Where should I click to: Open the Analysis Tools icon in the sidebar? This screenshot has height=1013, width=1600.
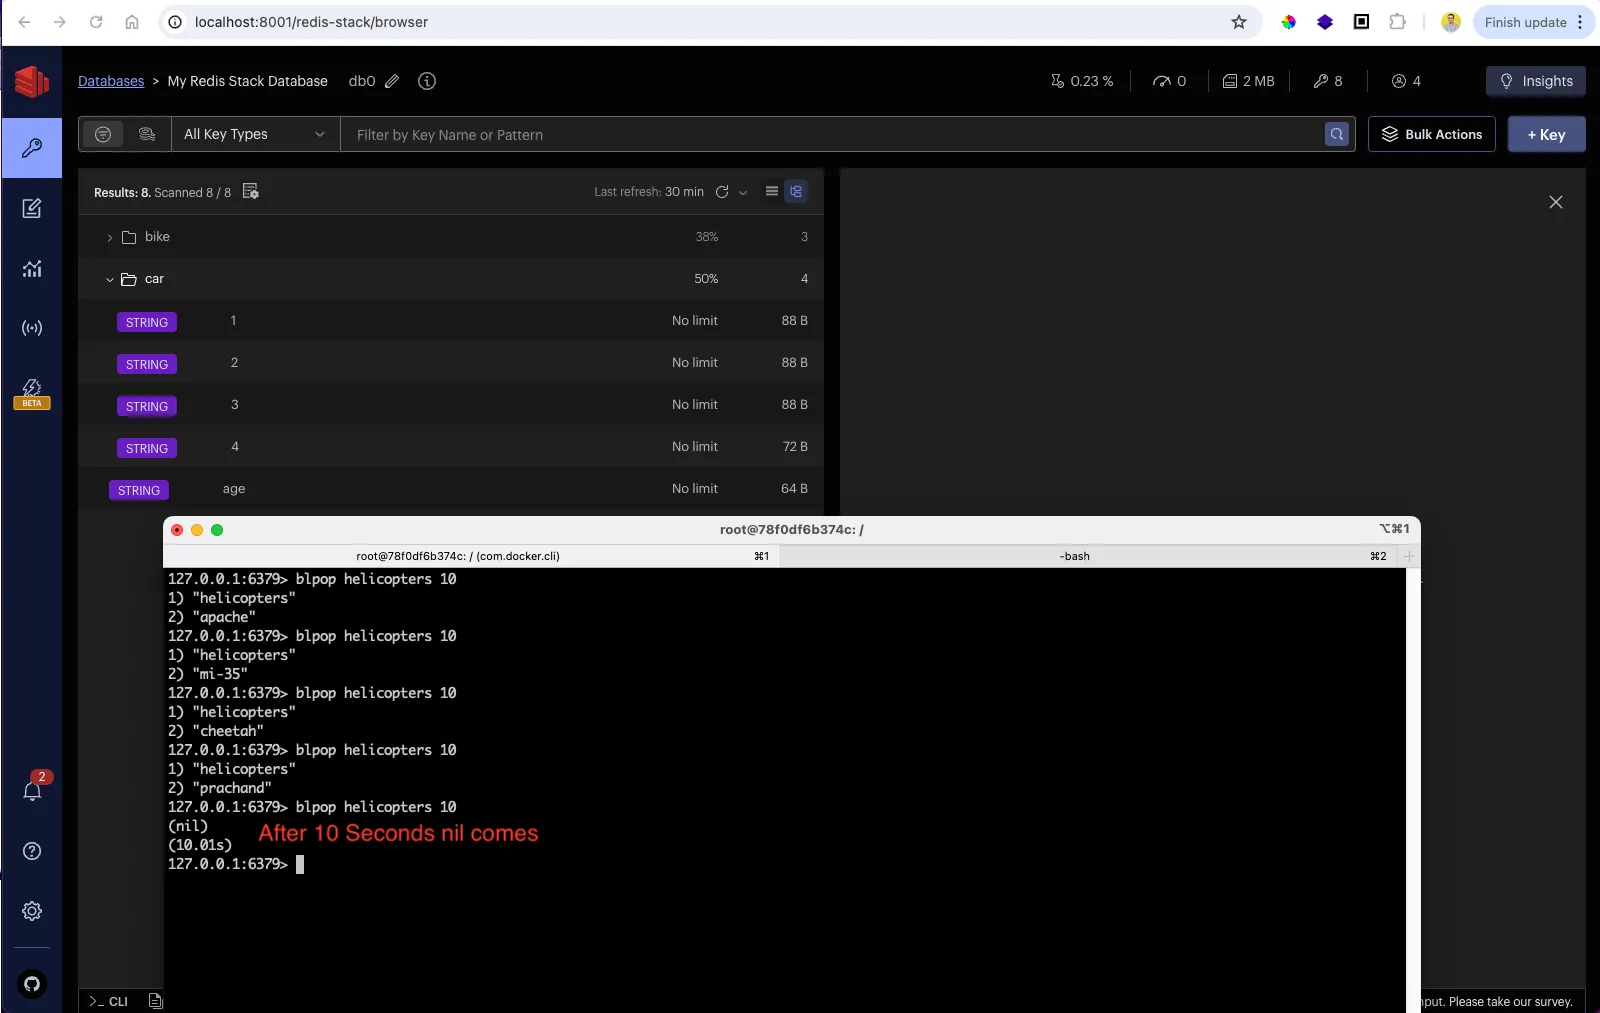[32, 268]
